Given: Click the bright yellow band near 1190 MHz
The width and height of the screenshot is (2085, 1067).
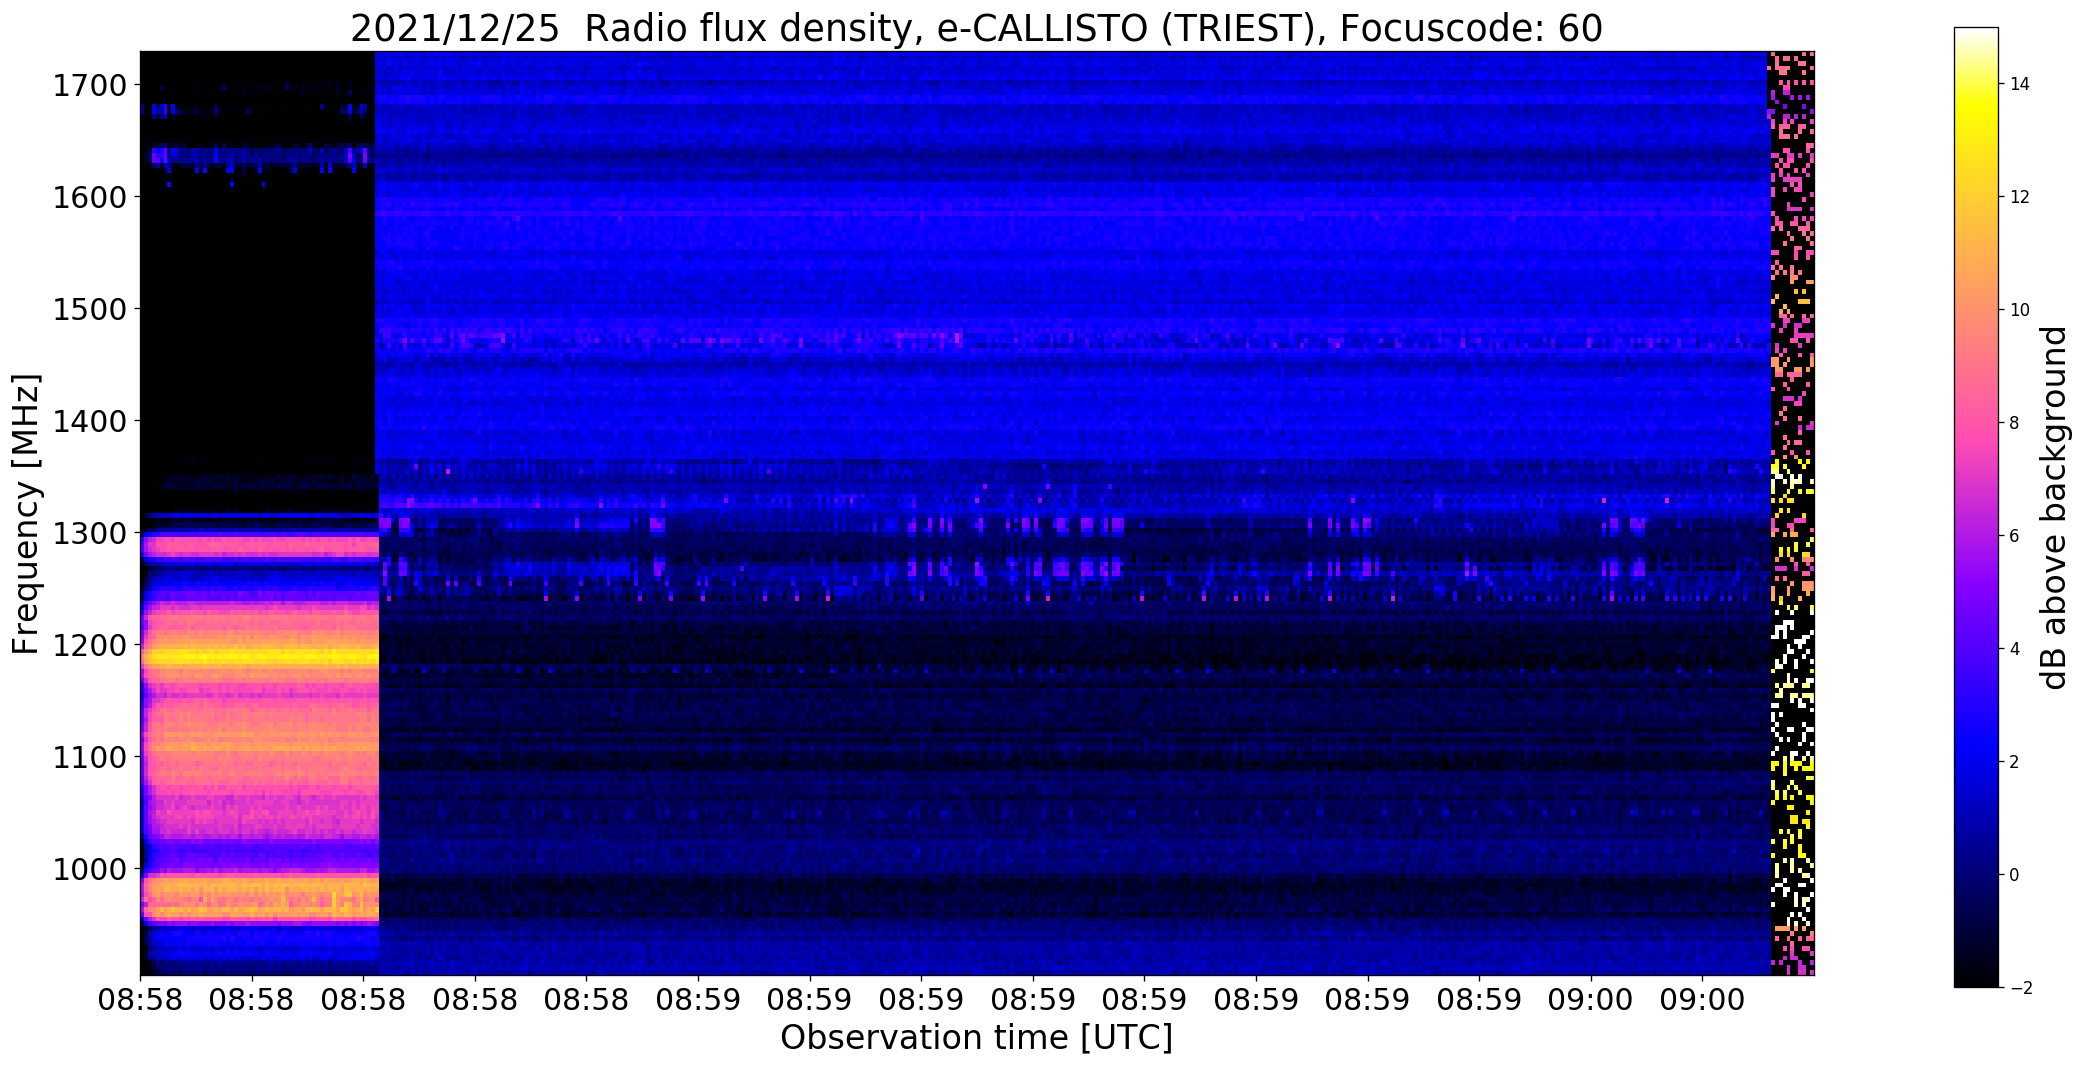Looking at the screenshot, I should click(260, 658).
